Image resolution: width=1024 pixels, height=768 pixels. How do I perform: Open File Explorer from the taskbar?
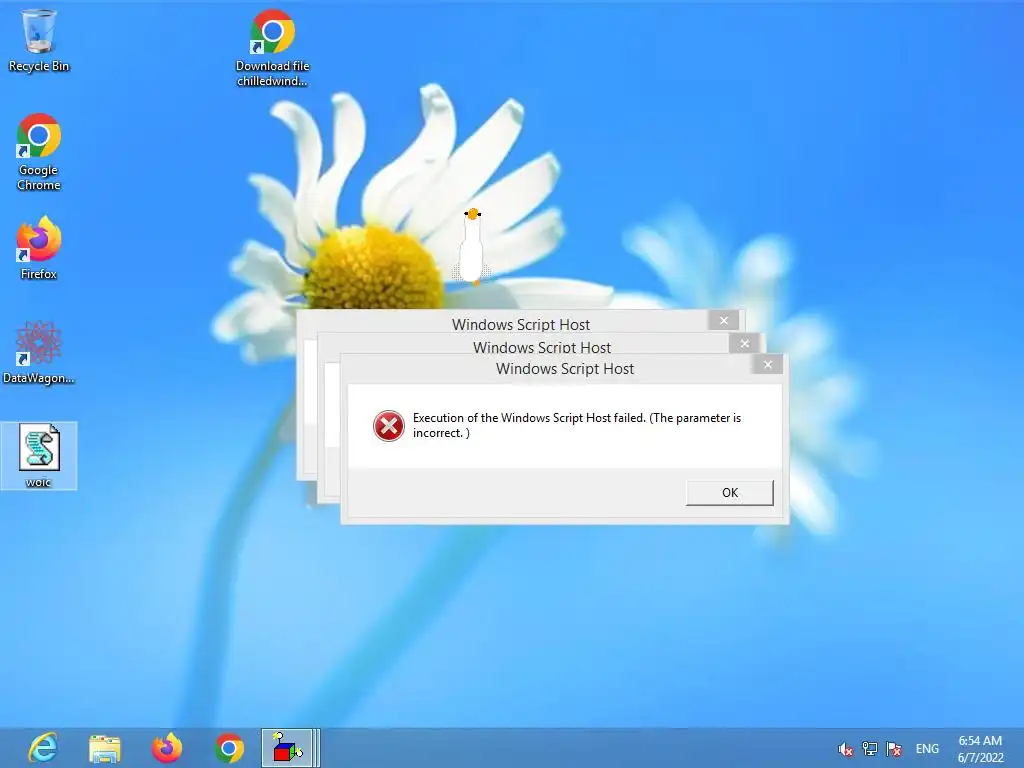[x=104, y=748]
